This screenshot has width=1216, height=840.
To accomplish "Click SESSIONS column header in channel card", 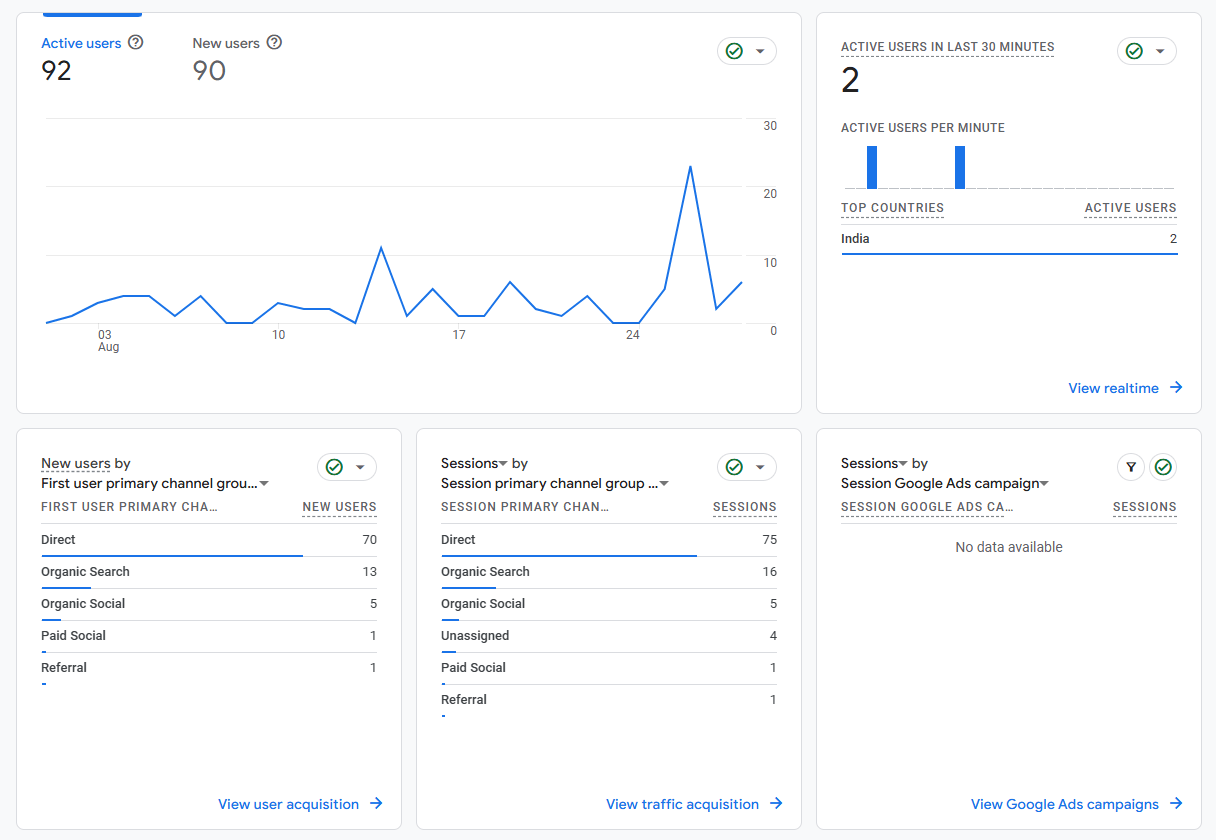I will [745, 507].
